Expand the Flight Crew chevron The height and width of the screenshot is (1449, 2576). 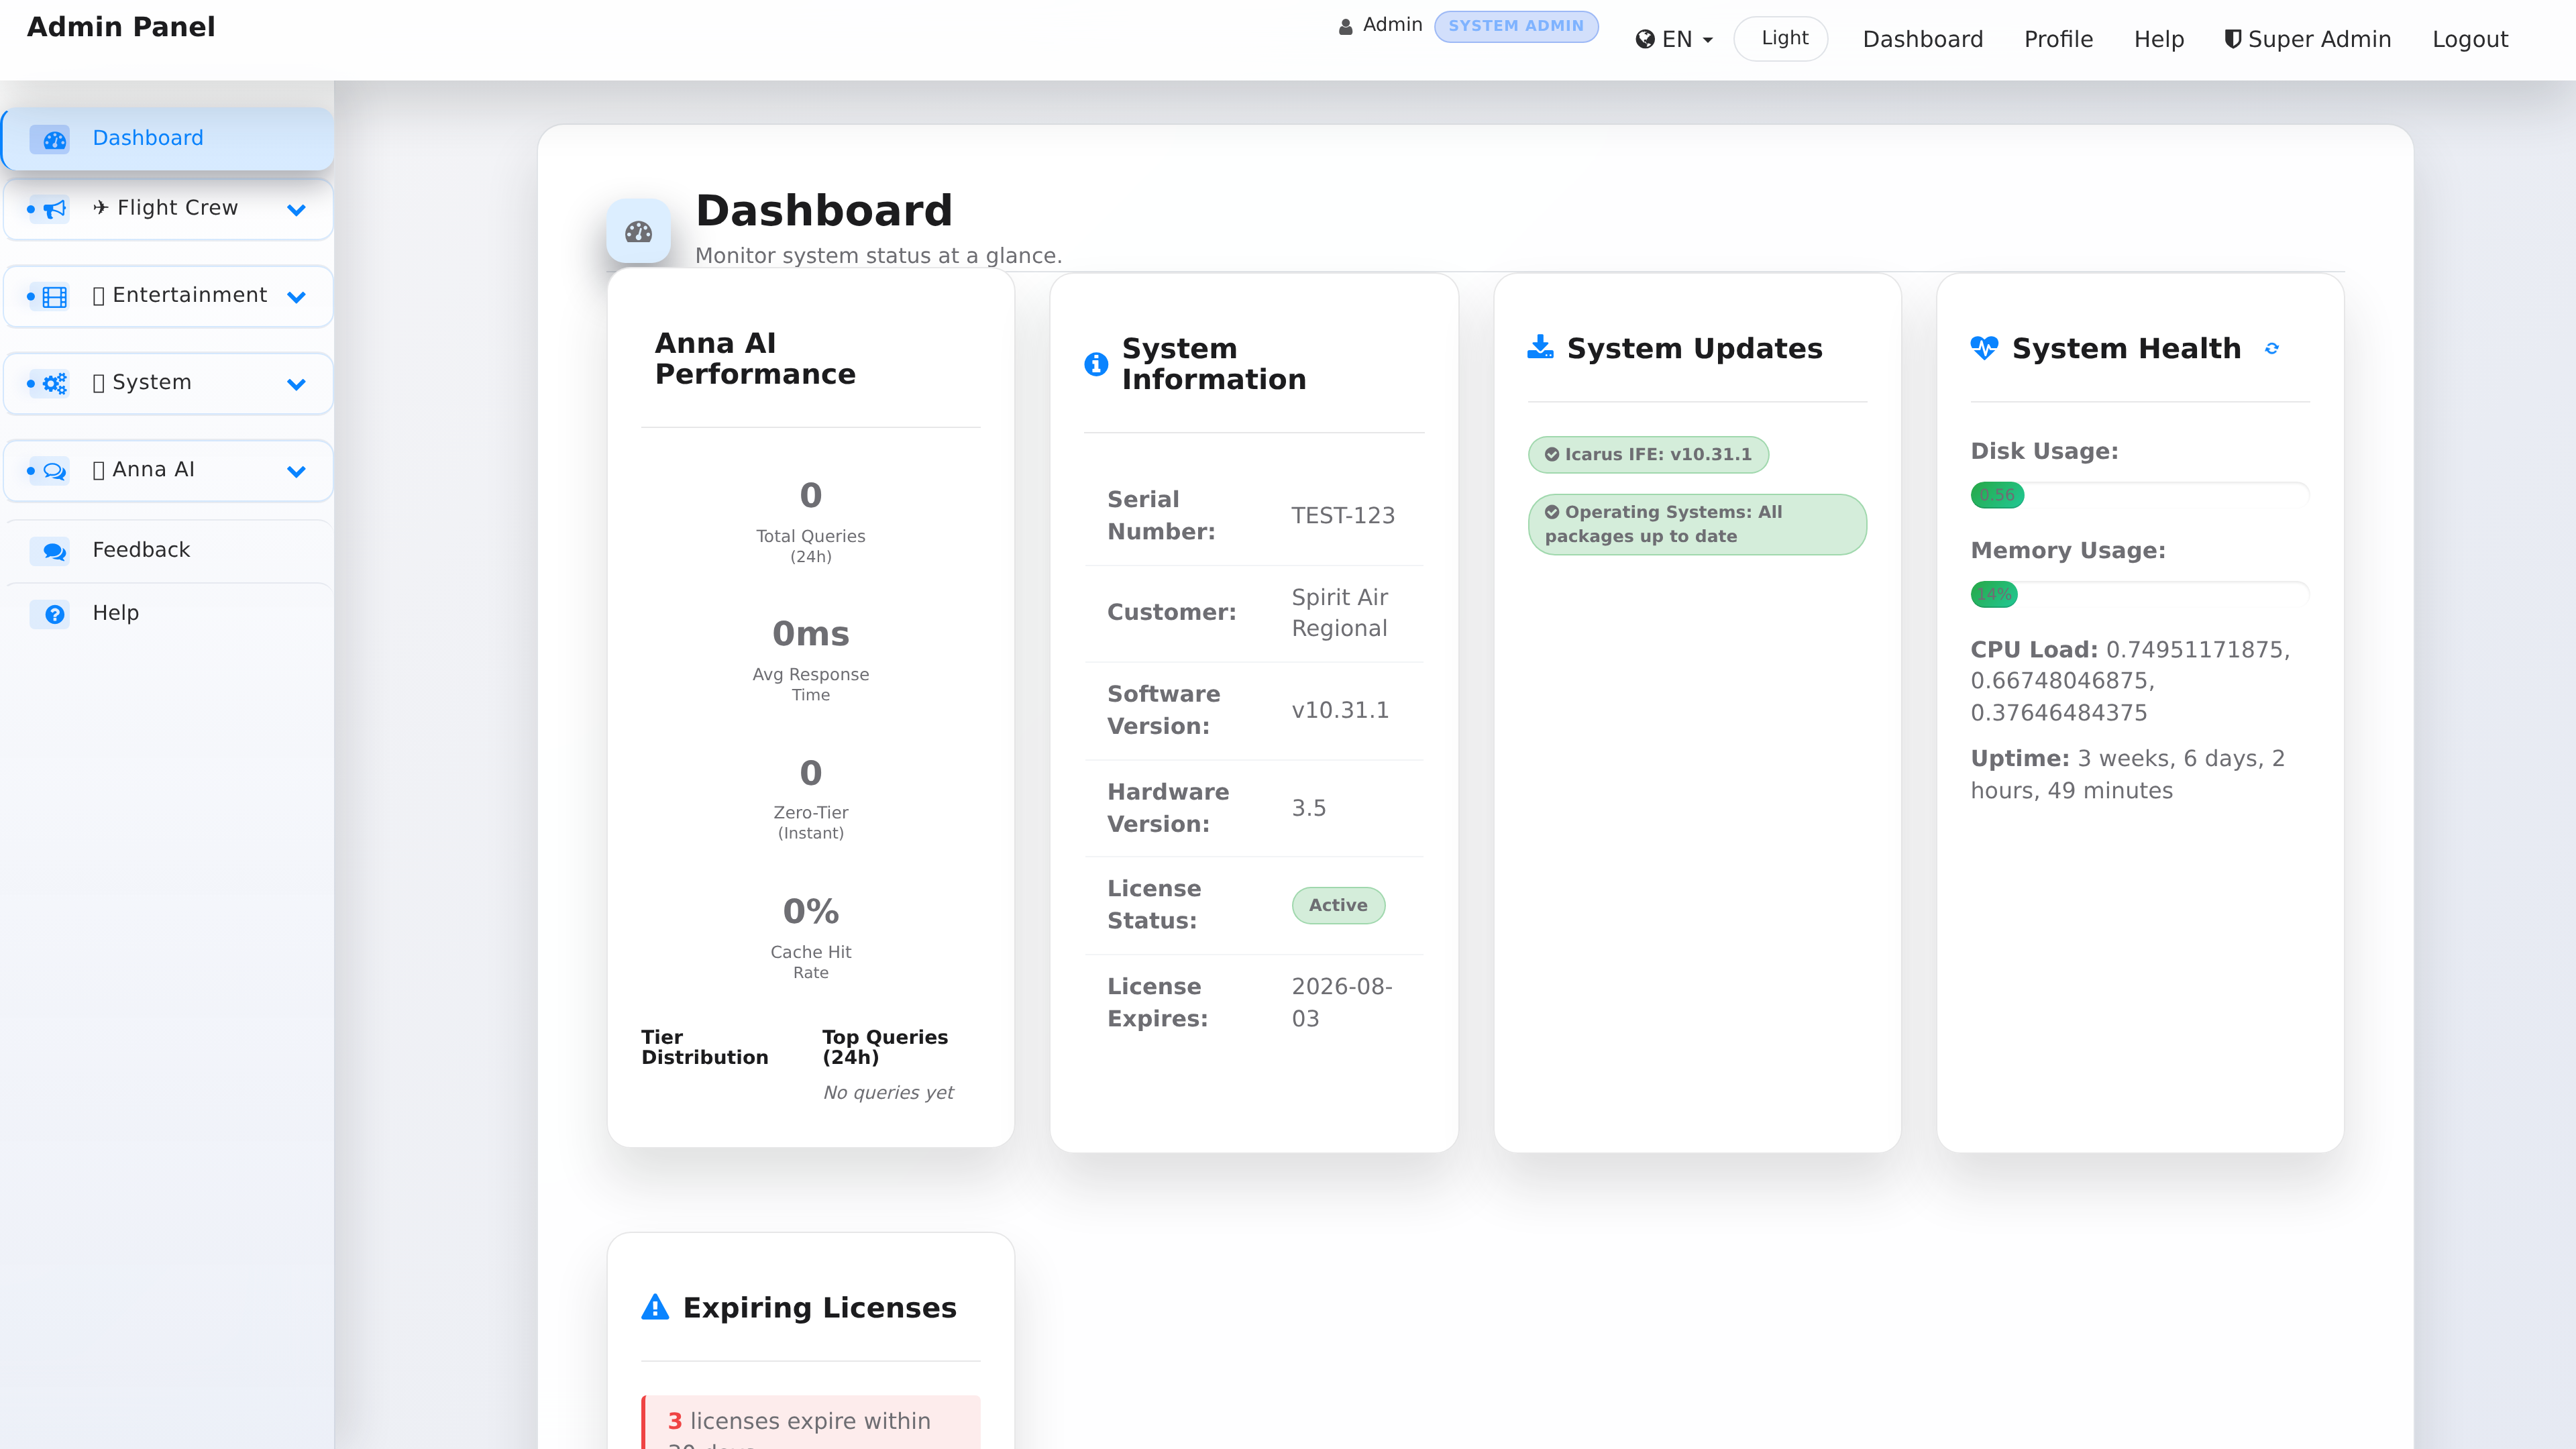(296, 210)
